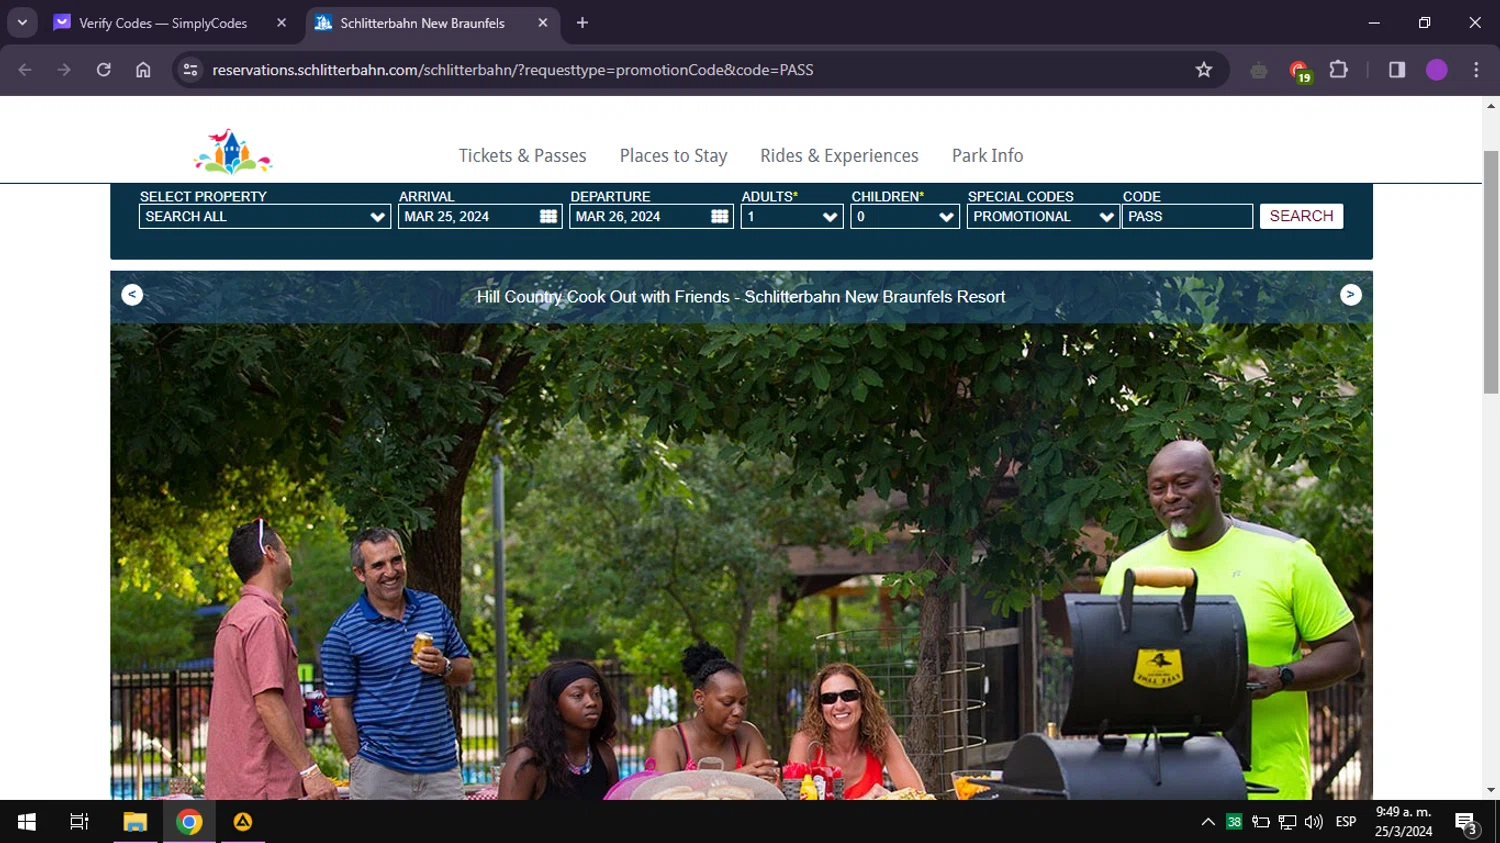Click the browser address bar URL

coord(512,70)
